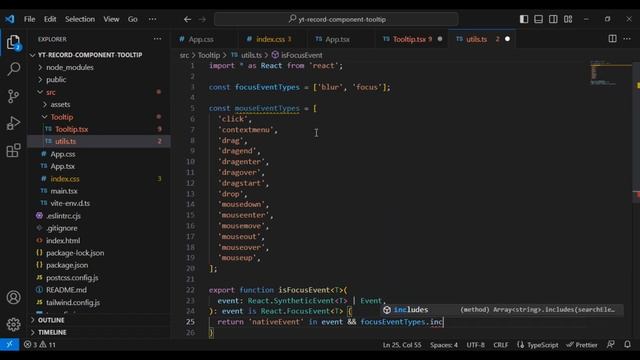640x360 pixels.
Task: Open the Edit menu
Action: pyautogui.click(x=50, y=19)
